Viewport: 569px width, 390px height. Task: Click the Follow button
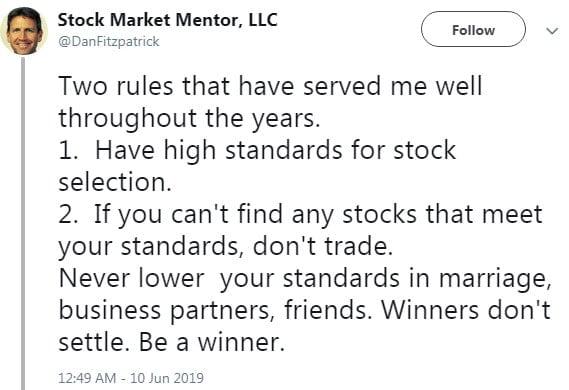(x=473, y=29)
